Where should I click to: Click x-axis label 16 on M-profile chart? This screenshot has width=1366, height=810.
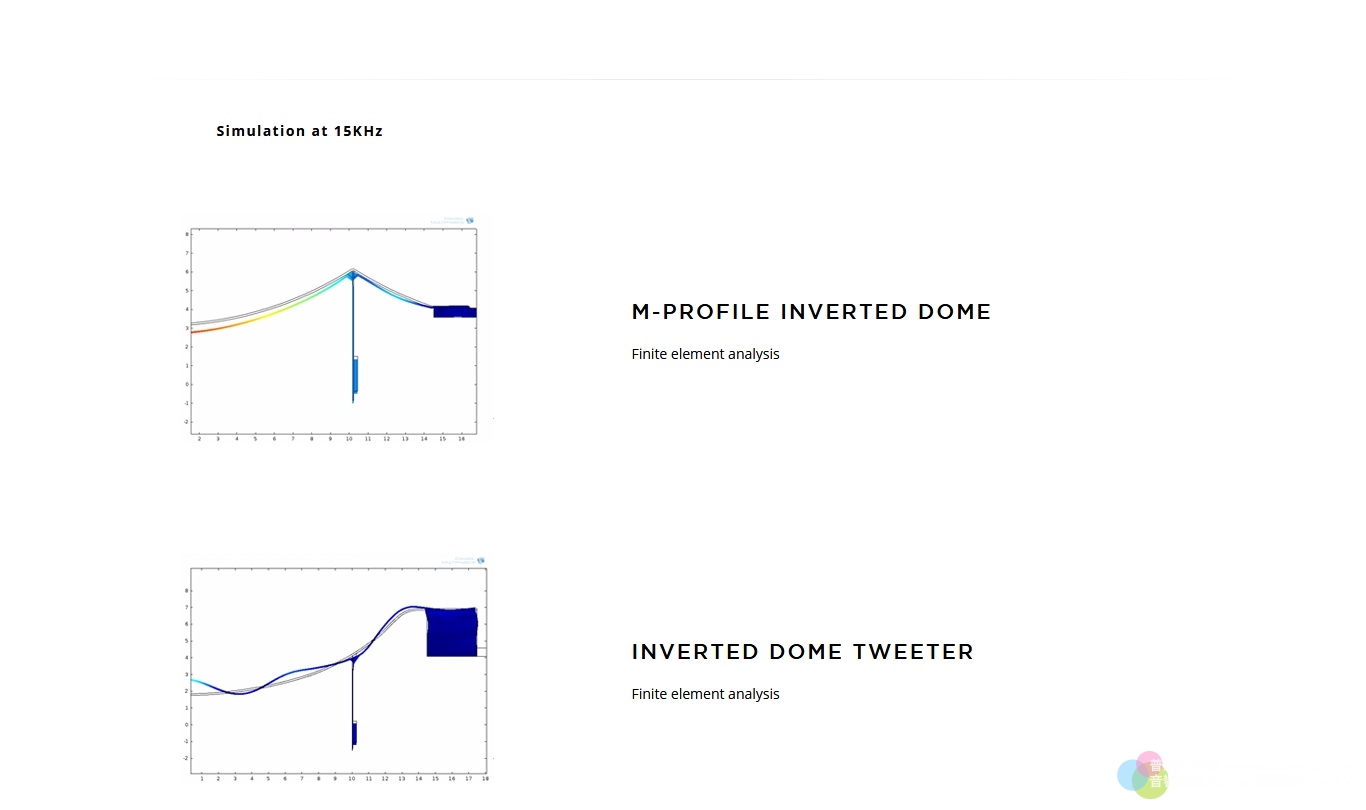click(x=461, y=439)
